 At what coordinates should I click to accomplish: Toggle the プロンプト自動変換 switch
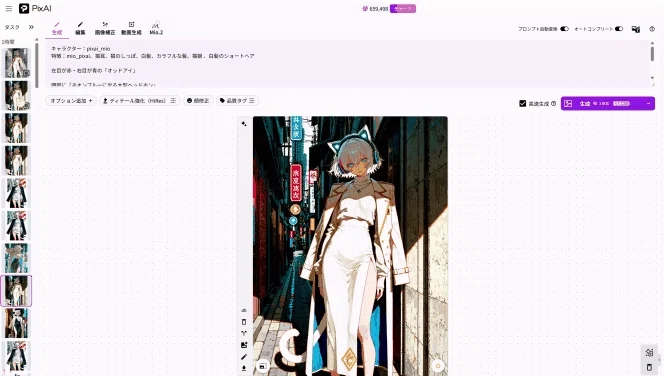click(x=564, y=29)
